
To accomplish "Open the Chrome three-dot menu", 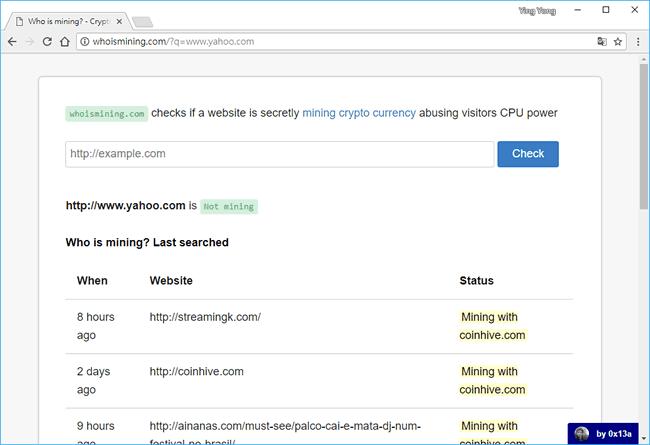I will (x=638, y=41).
